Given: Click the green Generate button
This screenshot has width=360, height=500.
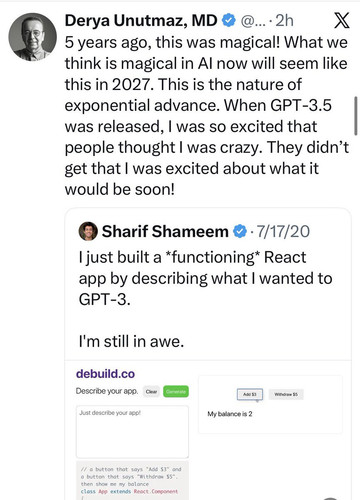Looking at the screenshot, I should 176,392.
